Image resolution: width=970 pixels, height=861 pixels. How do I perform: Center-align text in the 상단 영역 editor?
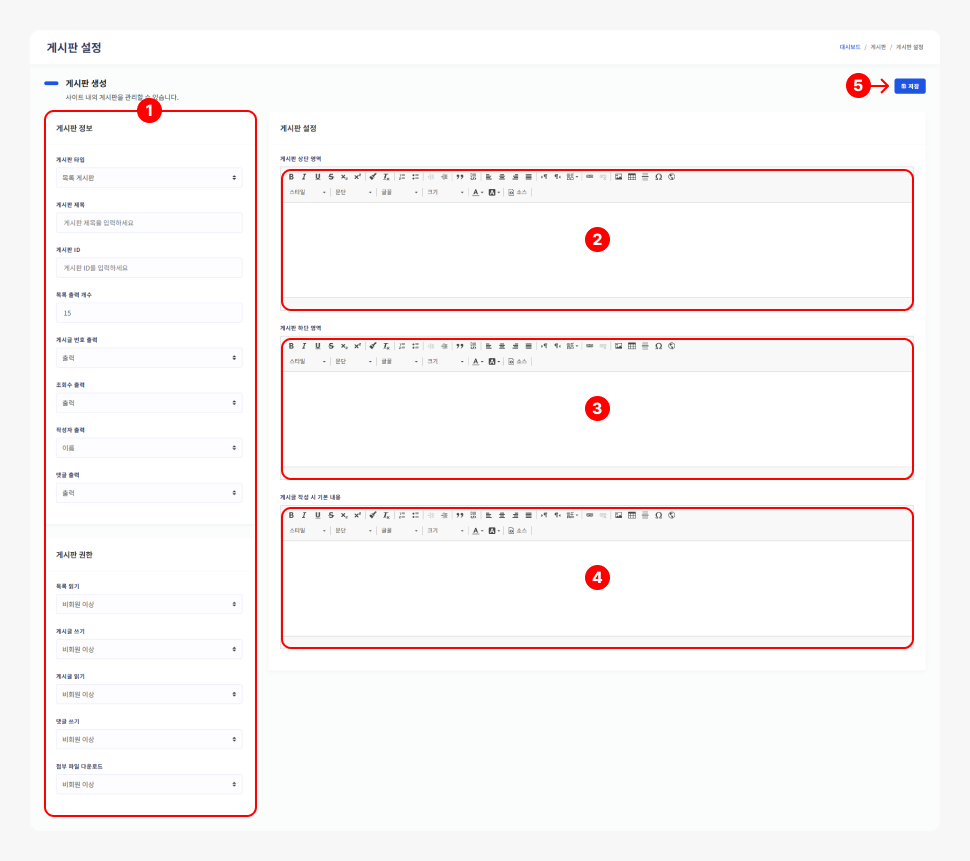tap(502, 177)
